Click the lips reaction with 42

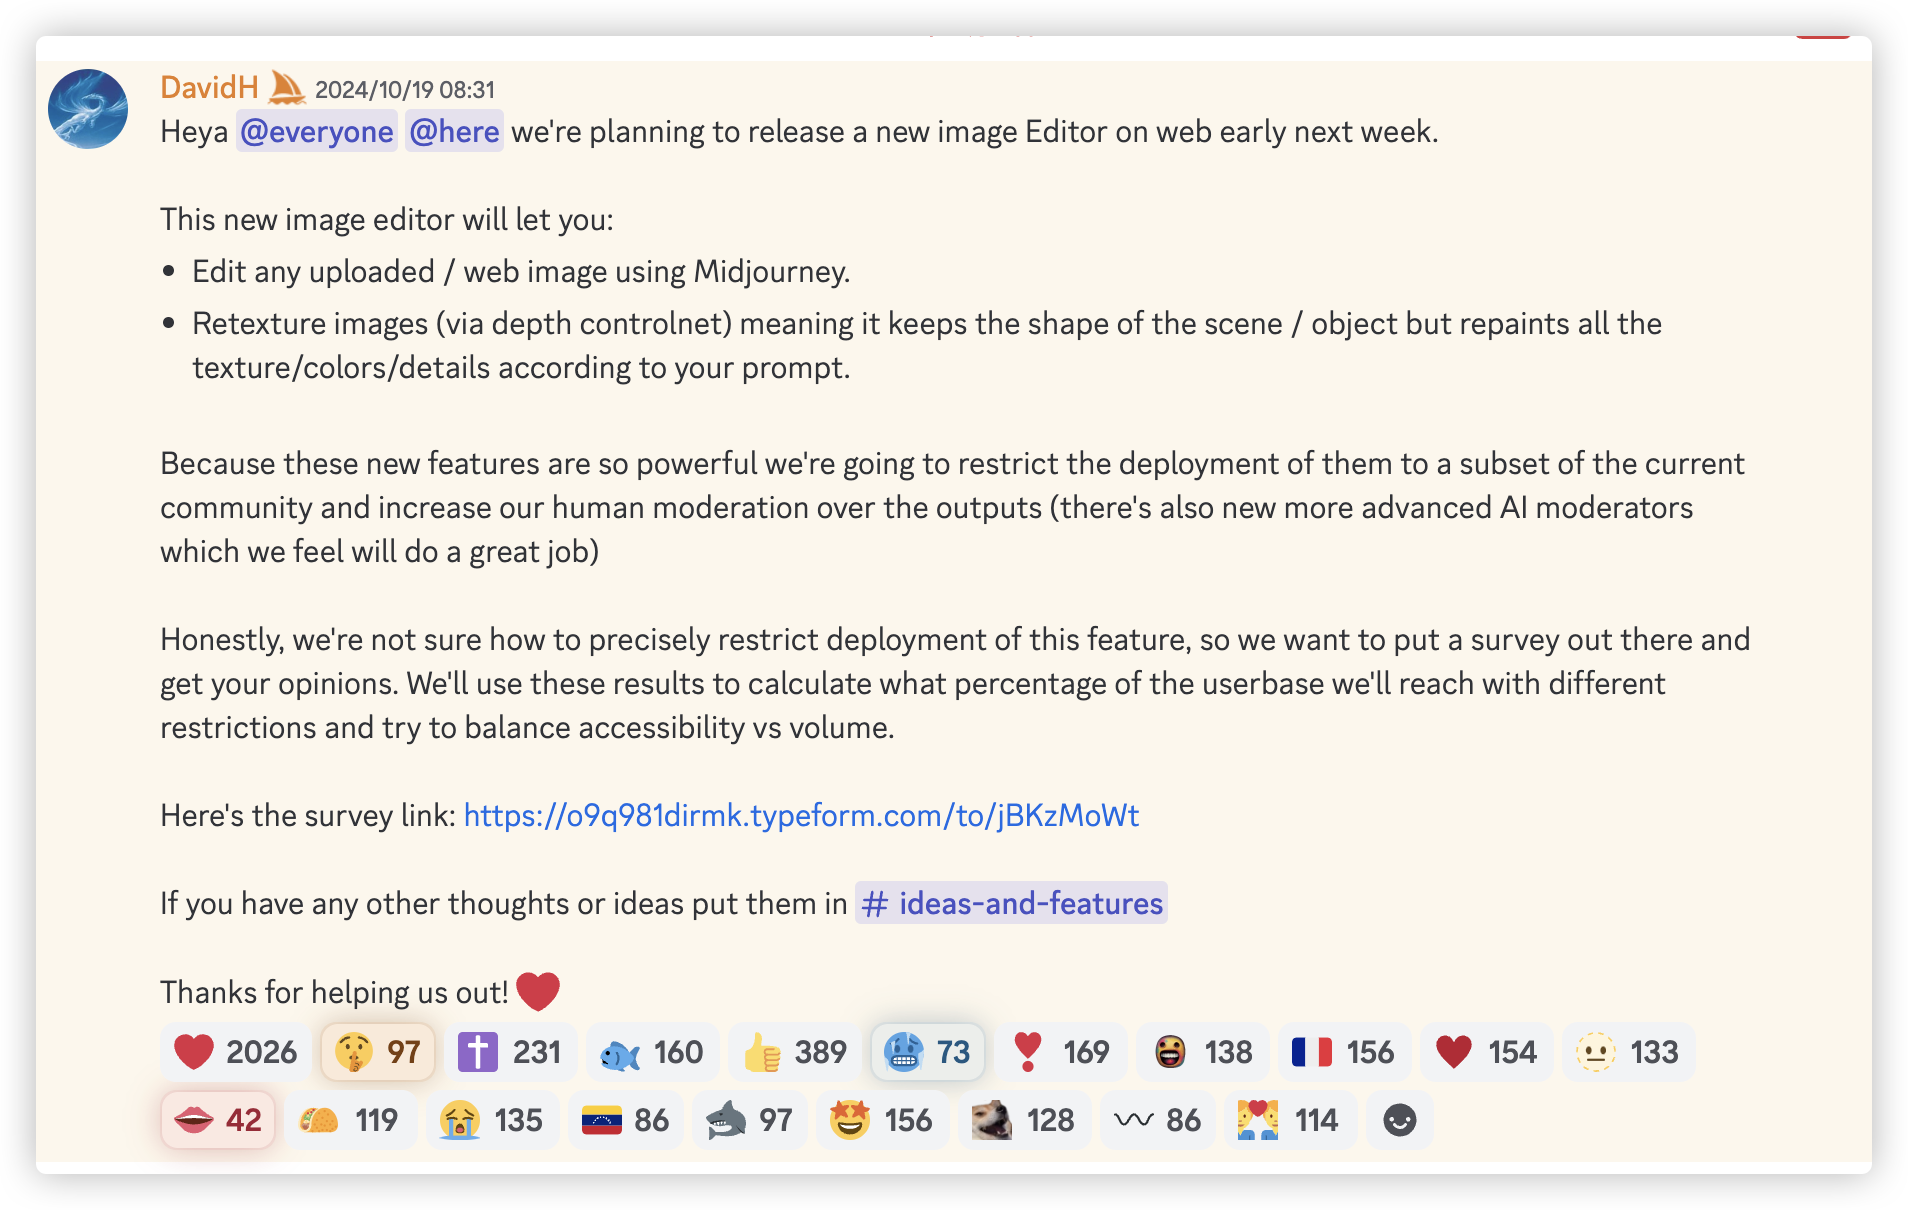click(x=218, y=1120)
